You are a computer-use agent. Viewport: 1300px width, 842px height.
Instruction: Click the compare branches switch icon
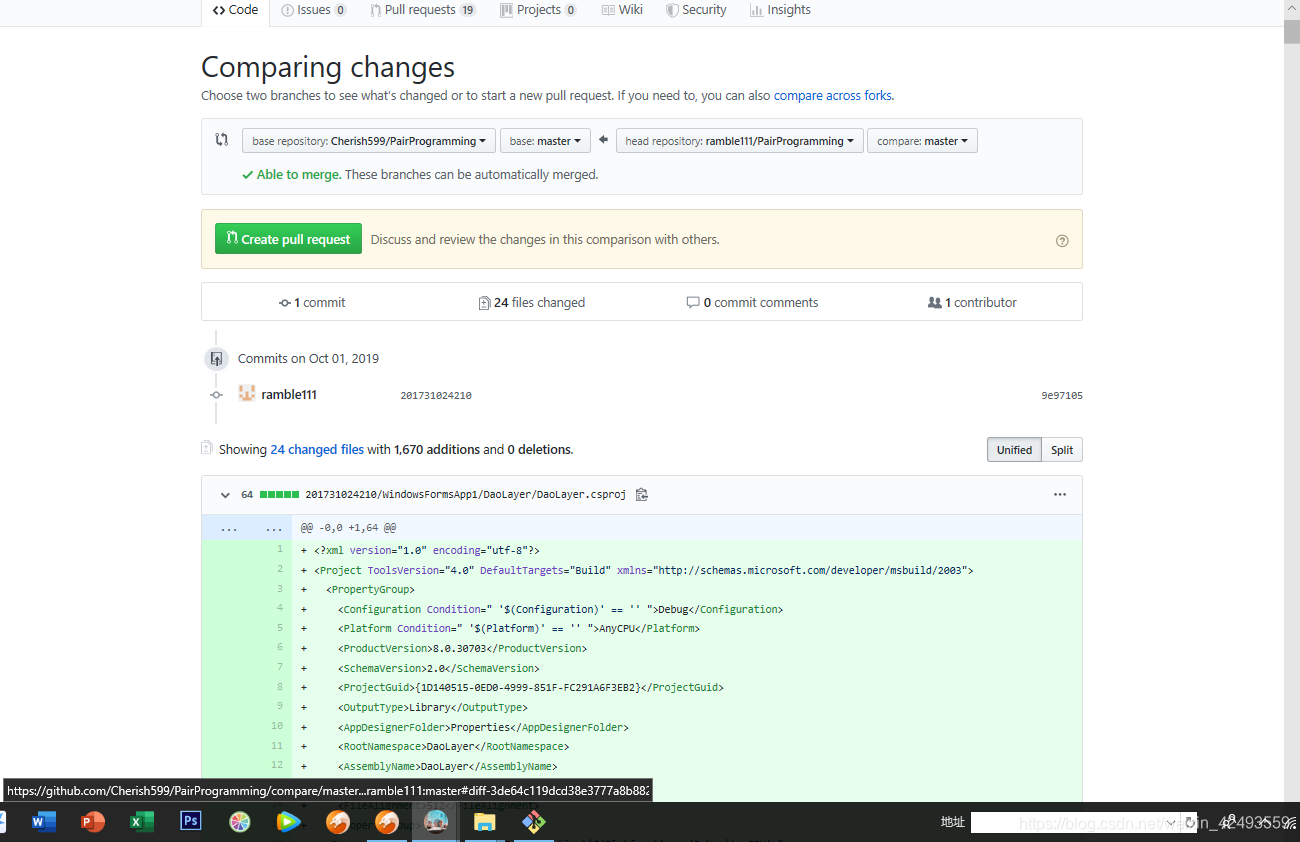(x=222, y=140)
